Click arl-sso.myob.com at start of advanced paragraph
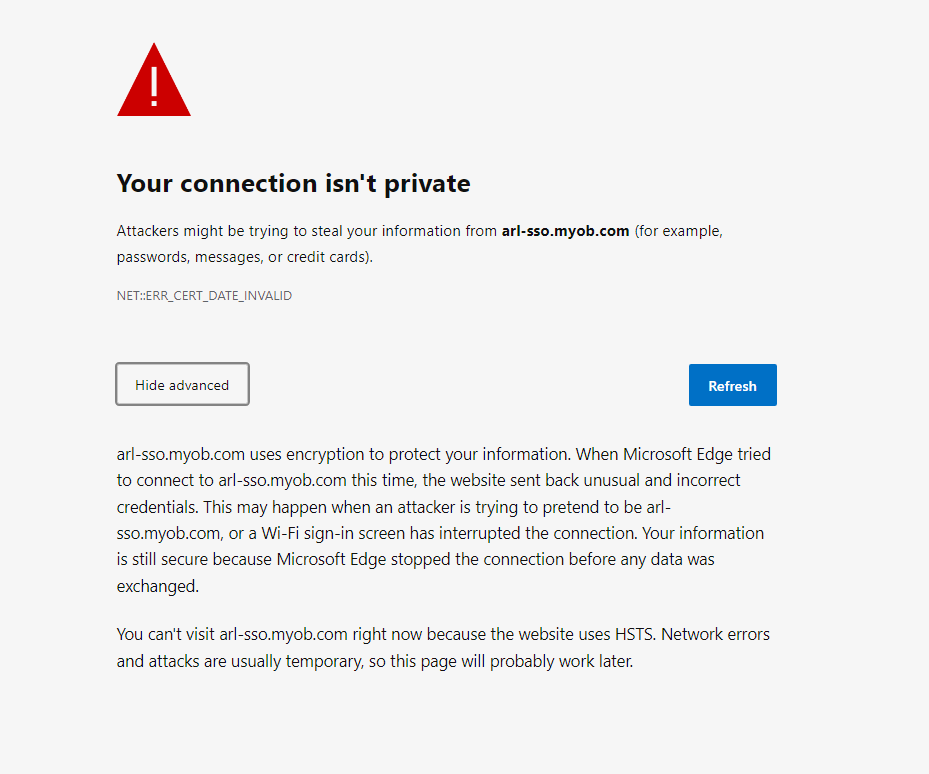Viewport: 929px width, 774px height. pos(181,455)
